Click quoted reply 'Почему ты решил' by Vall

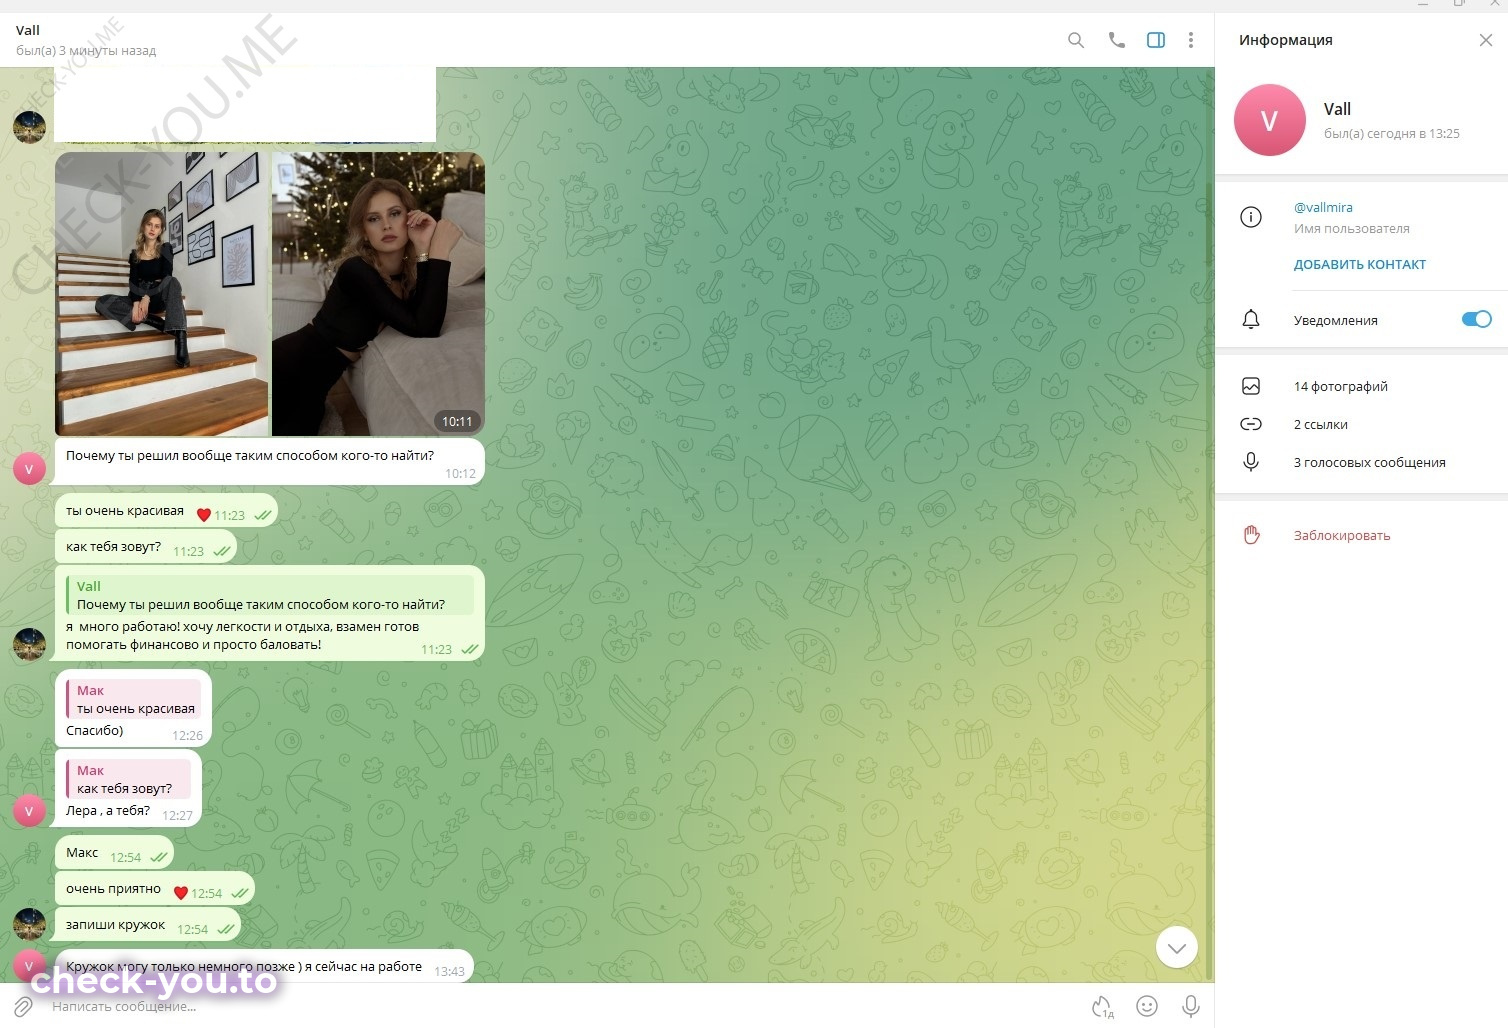(270, 595)
